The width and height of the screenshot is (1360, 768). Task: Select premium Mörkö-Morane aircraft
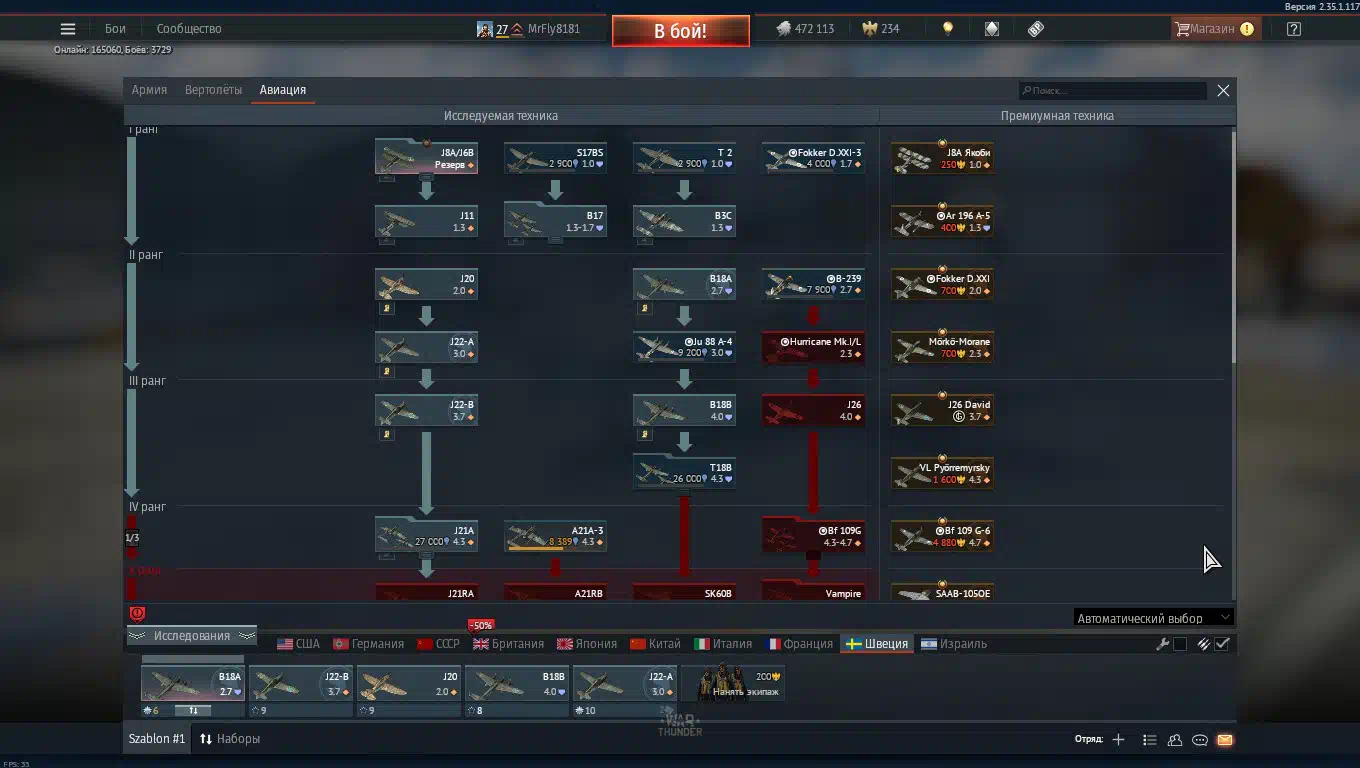click(x=942, y=347)
